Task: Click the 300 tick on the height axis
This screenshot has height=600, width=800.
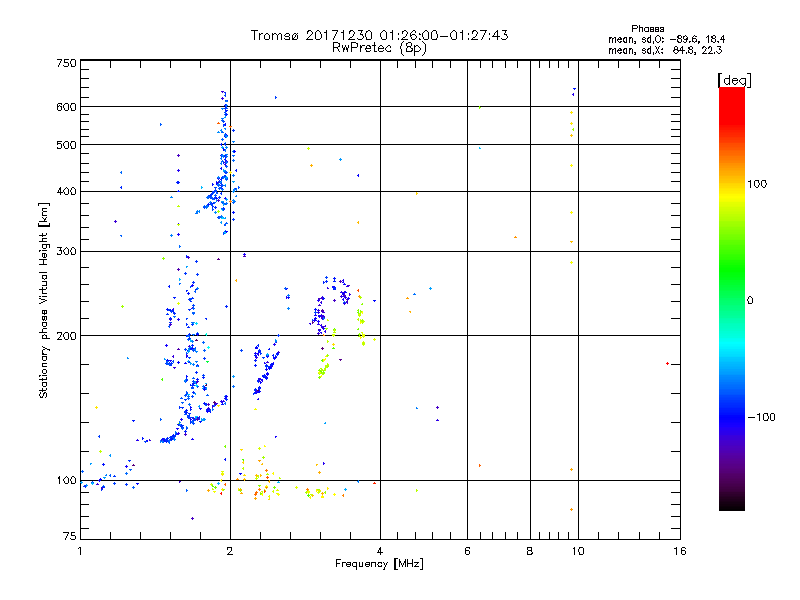Action: click(x=66, y=251)
